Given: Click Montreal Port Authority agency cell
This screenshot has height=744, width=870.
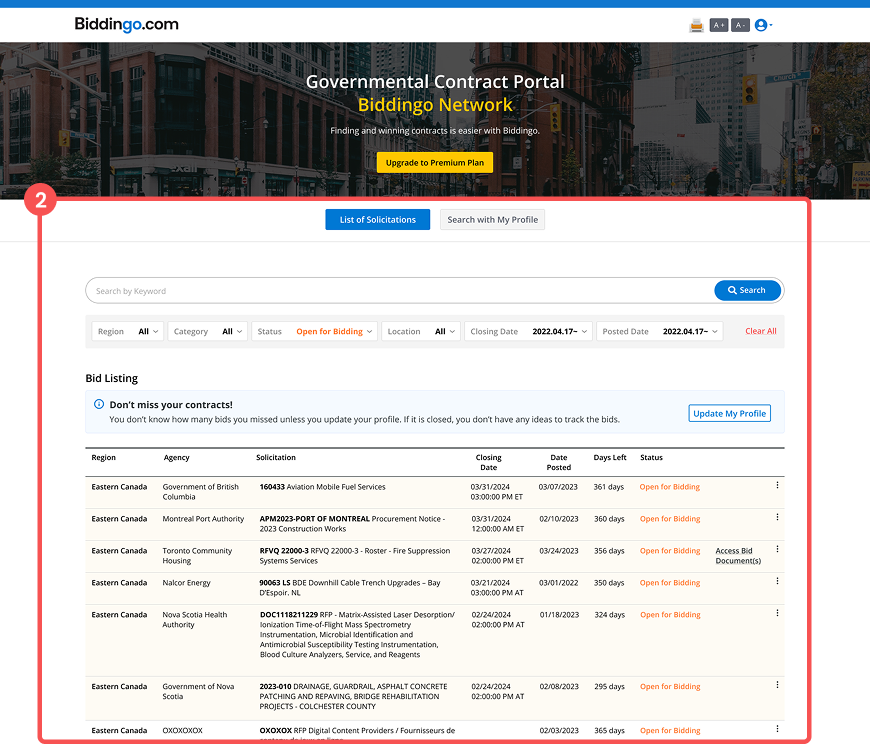Looking at the screenshot, I should pos(203,519).
